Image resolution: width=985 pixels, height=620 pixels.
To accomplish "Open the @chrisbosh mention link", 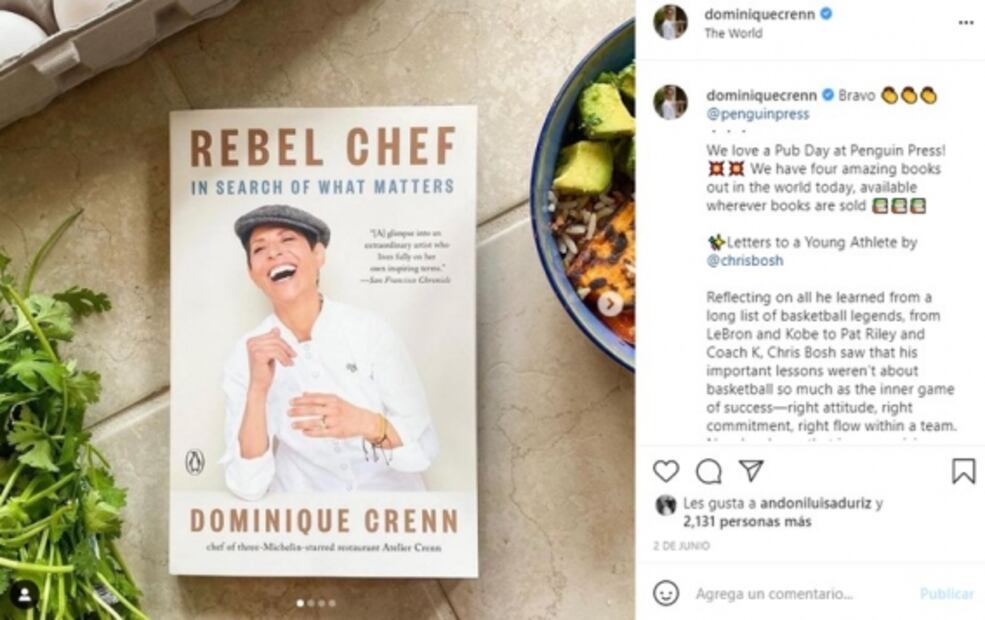I will (744, 261).
